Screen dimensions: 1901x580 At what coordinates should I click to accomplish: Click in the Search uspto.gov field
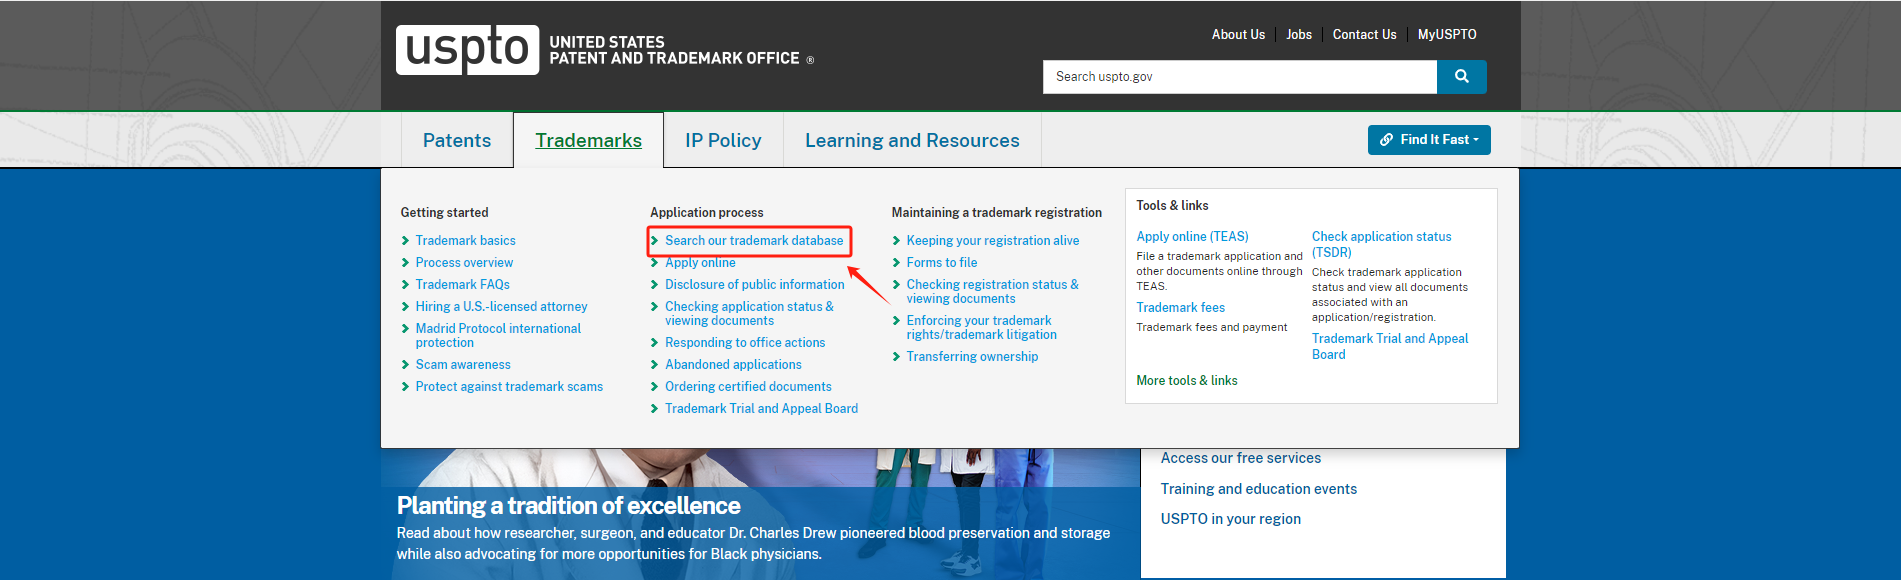(x=1240, y=77)
